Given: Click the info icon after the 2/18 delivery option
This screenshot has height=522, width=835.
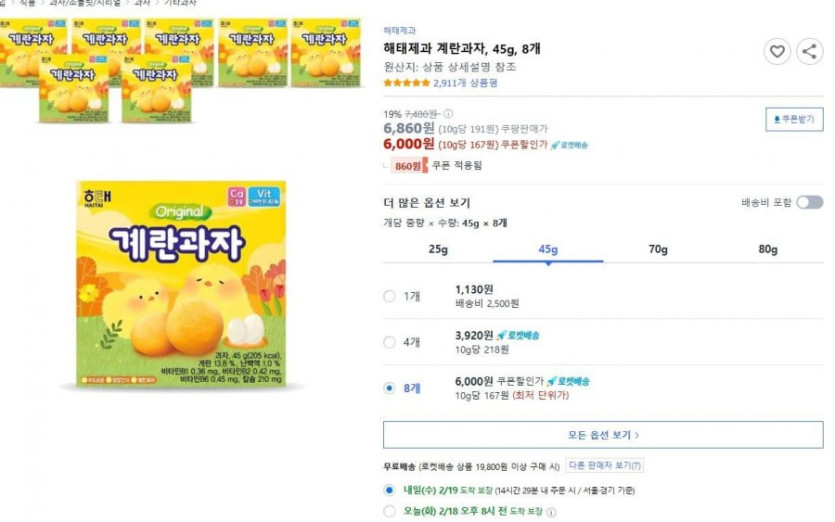Looking at the screenshot, I should pos(551,512).
